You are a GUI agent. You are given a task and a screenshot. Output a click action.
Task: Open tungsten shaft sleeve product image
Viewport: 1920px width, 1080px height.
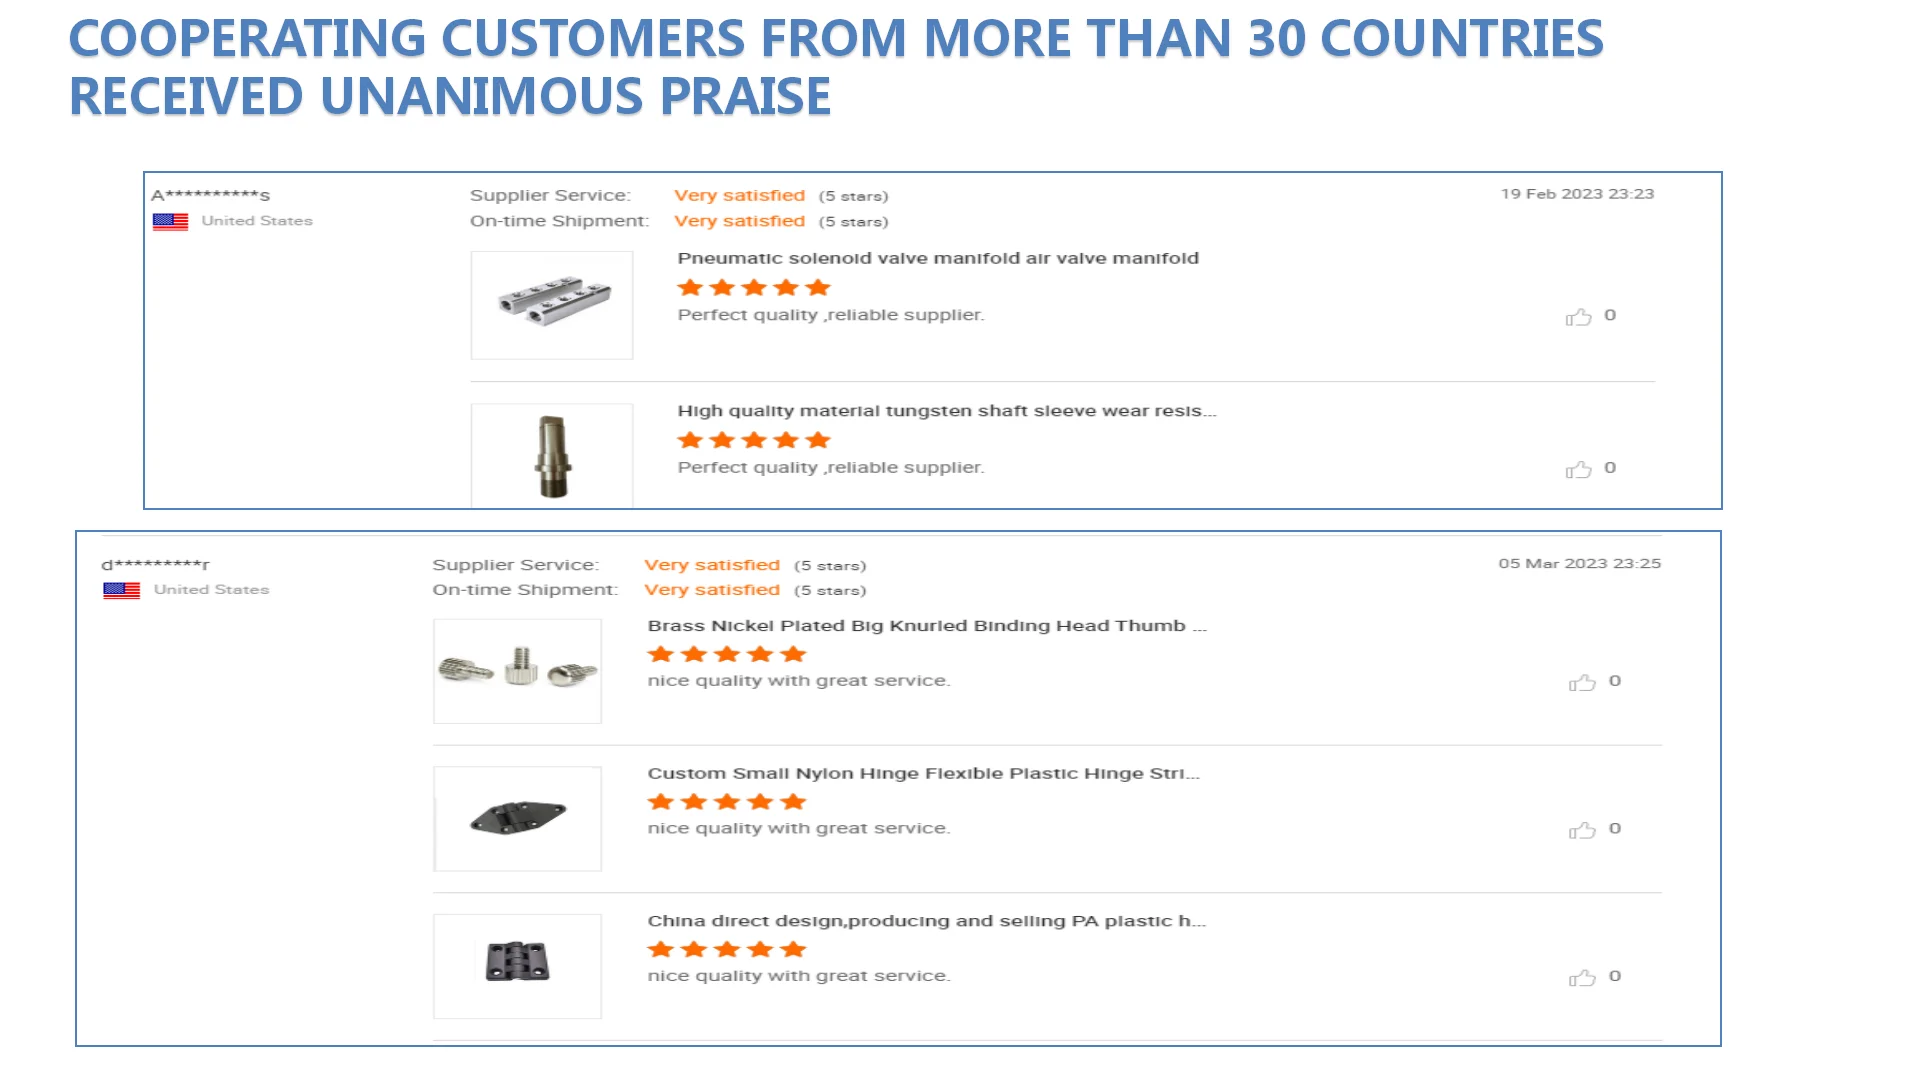point(552,456)
